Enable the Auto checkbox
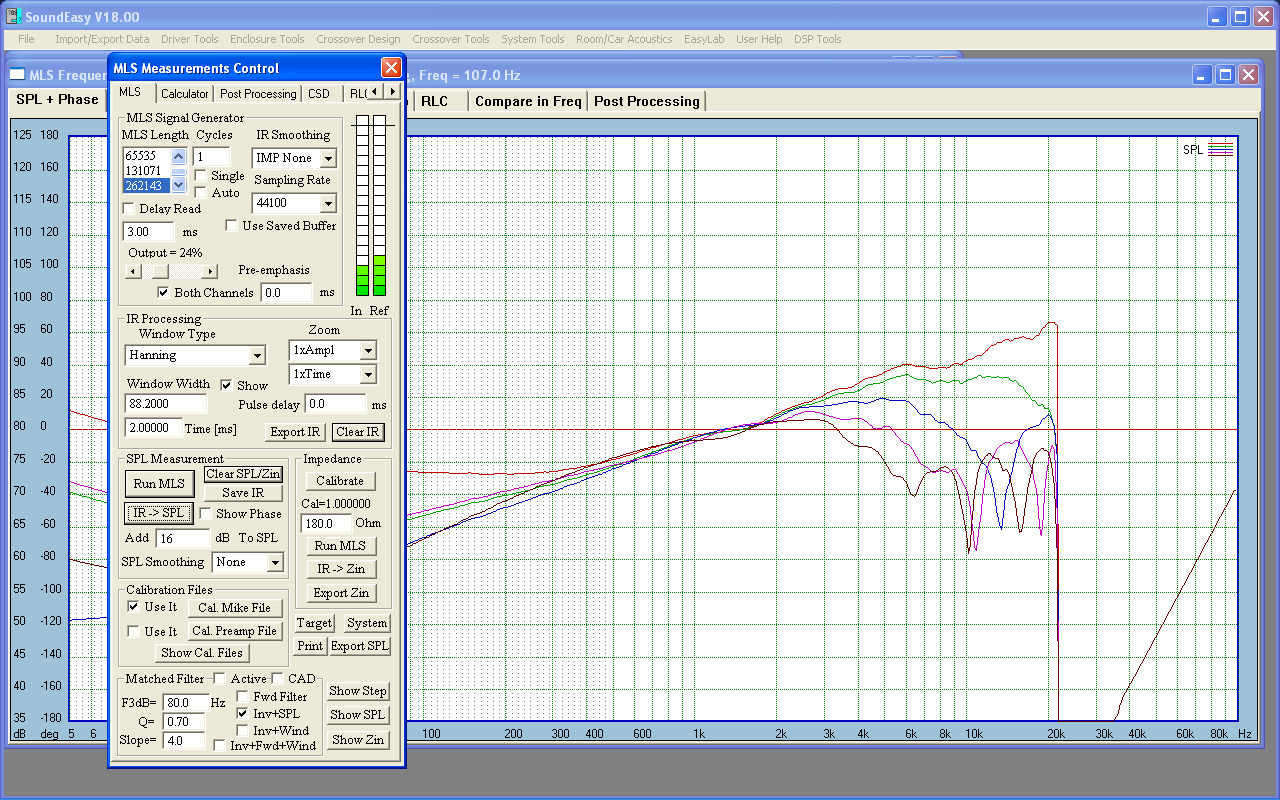 coord(201,192)
